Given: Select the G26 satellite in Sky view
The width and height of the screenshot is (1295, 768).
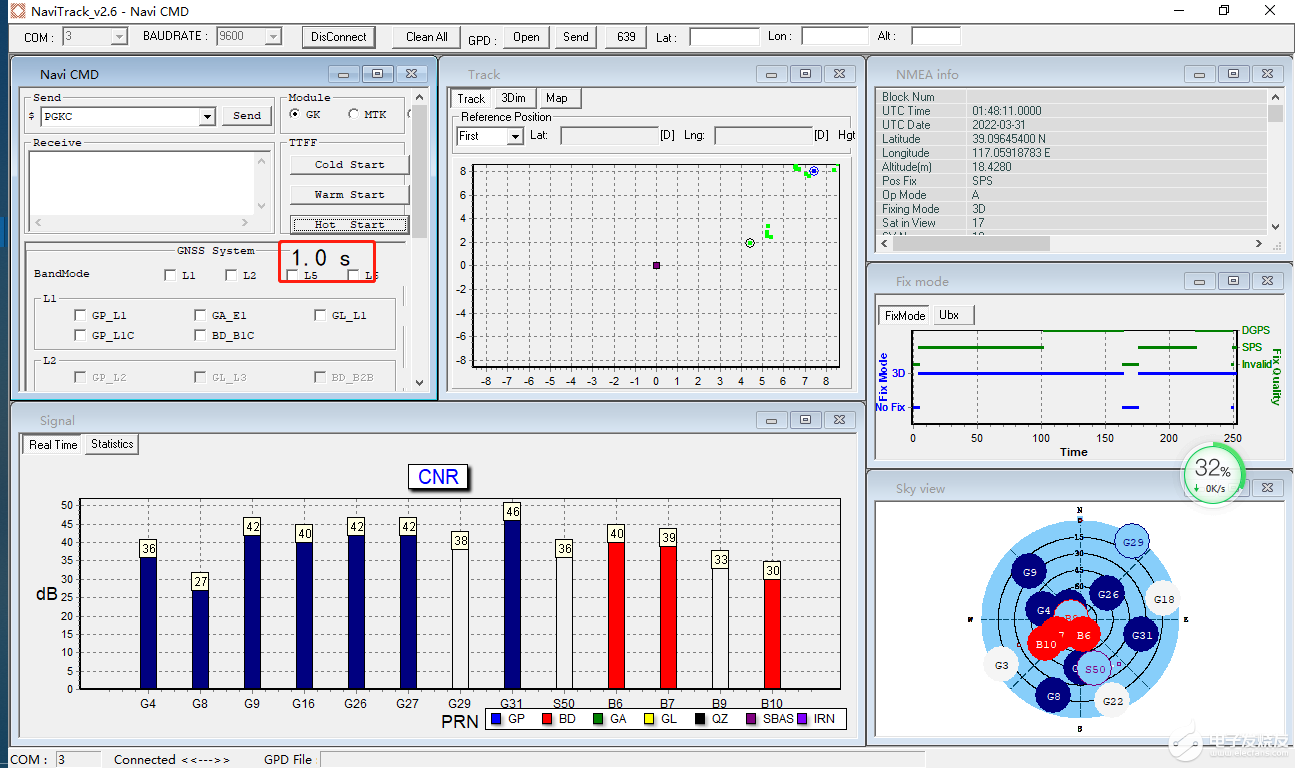Looking at the screenshot, I should [x=1107, y=595].
